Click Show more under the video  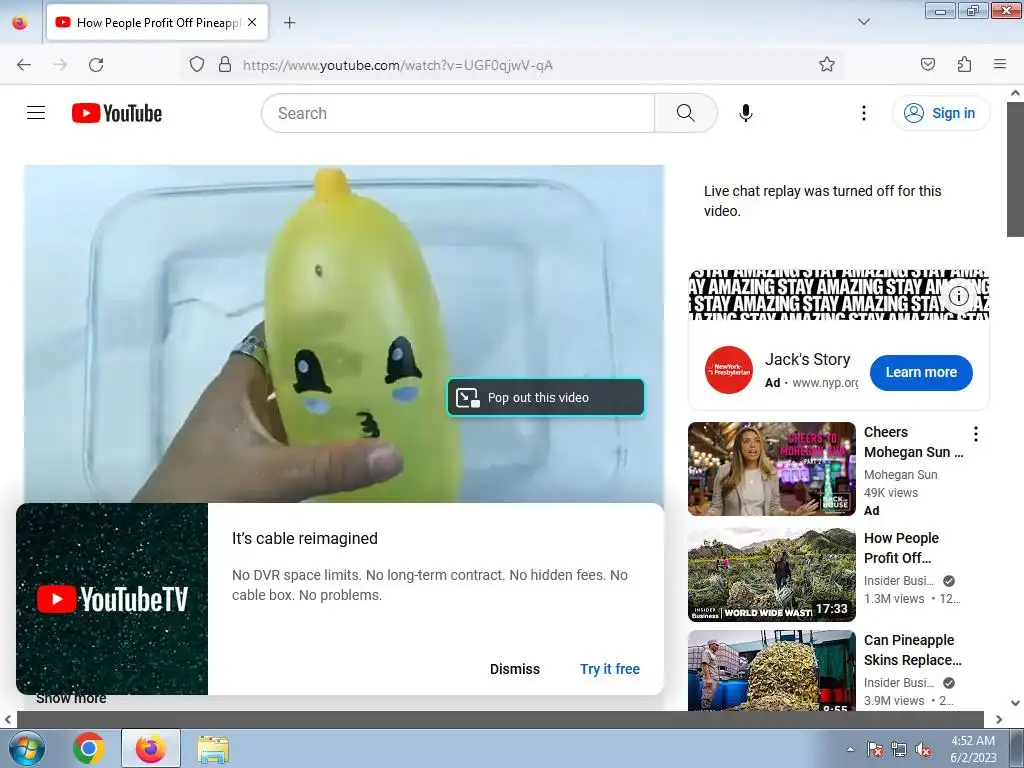pos(71,698)
